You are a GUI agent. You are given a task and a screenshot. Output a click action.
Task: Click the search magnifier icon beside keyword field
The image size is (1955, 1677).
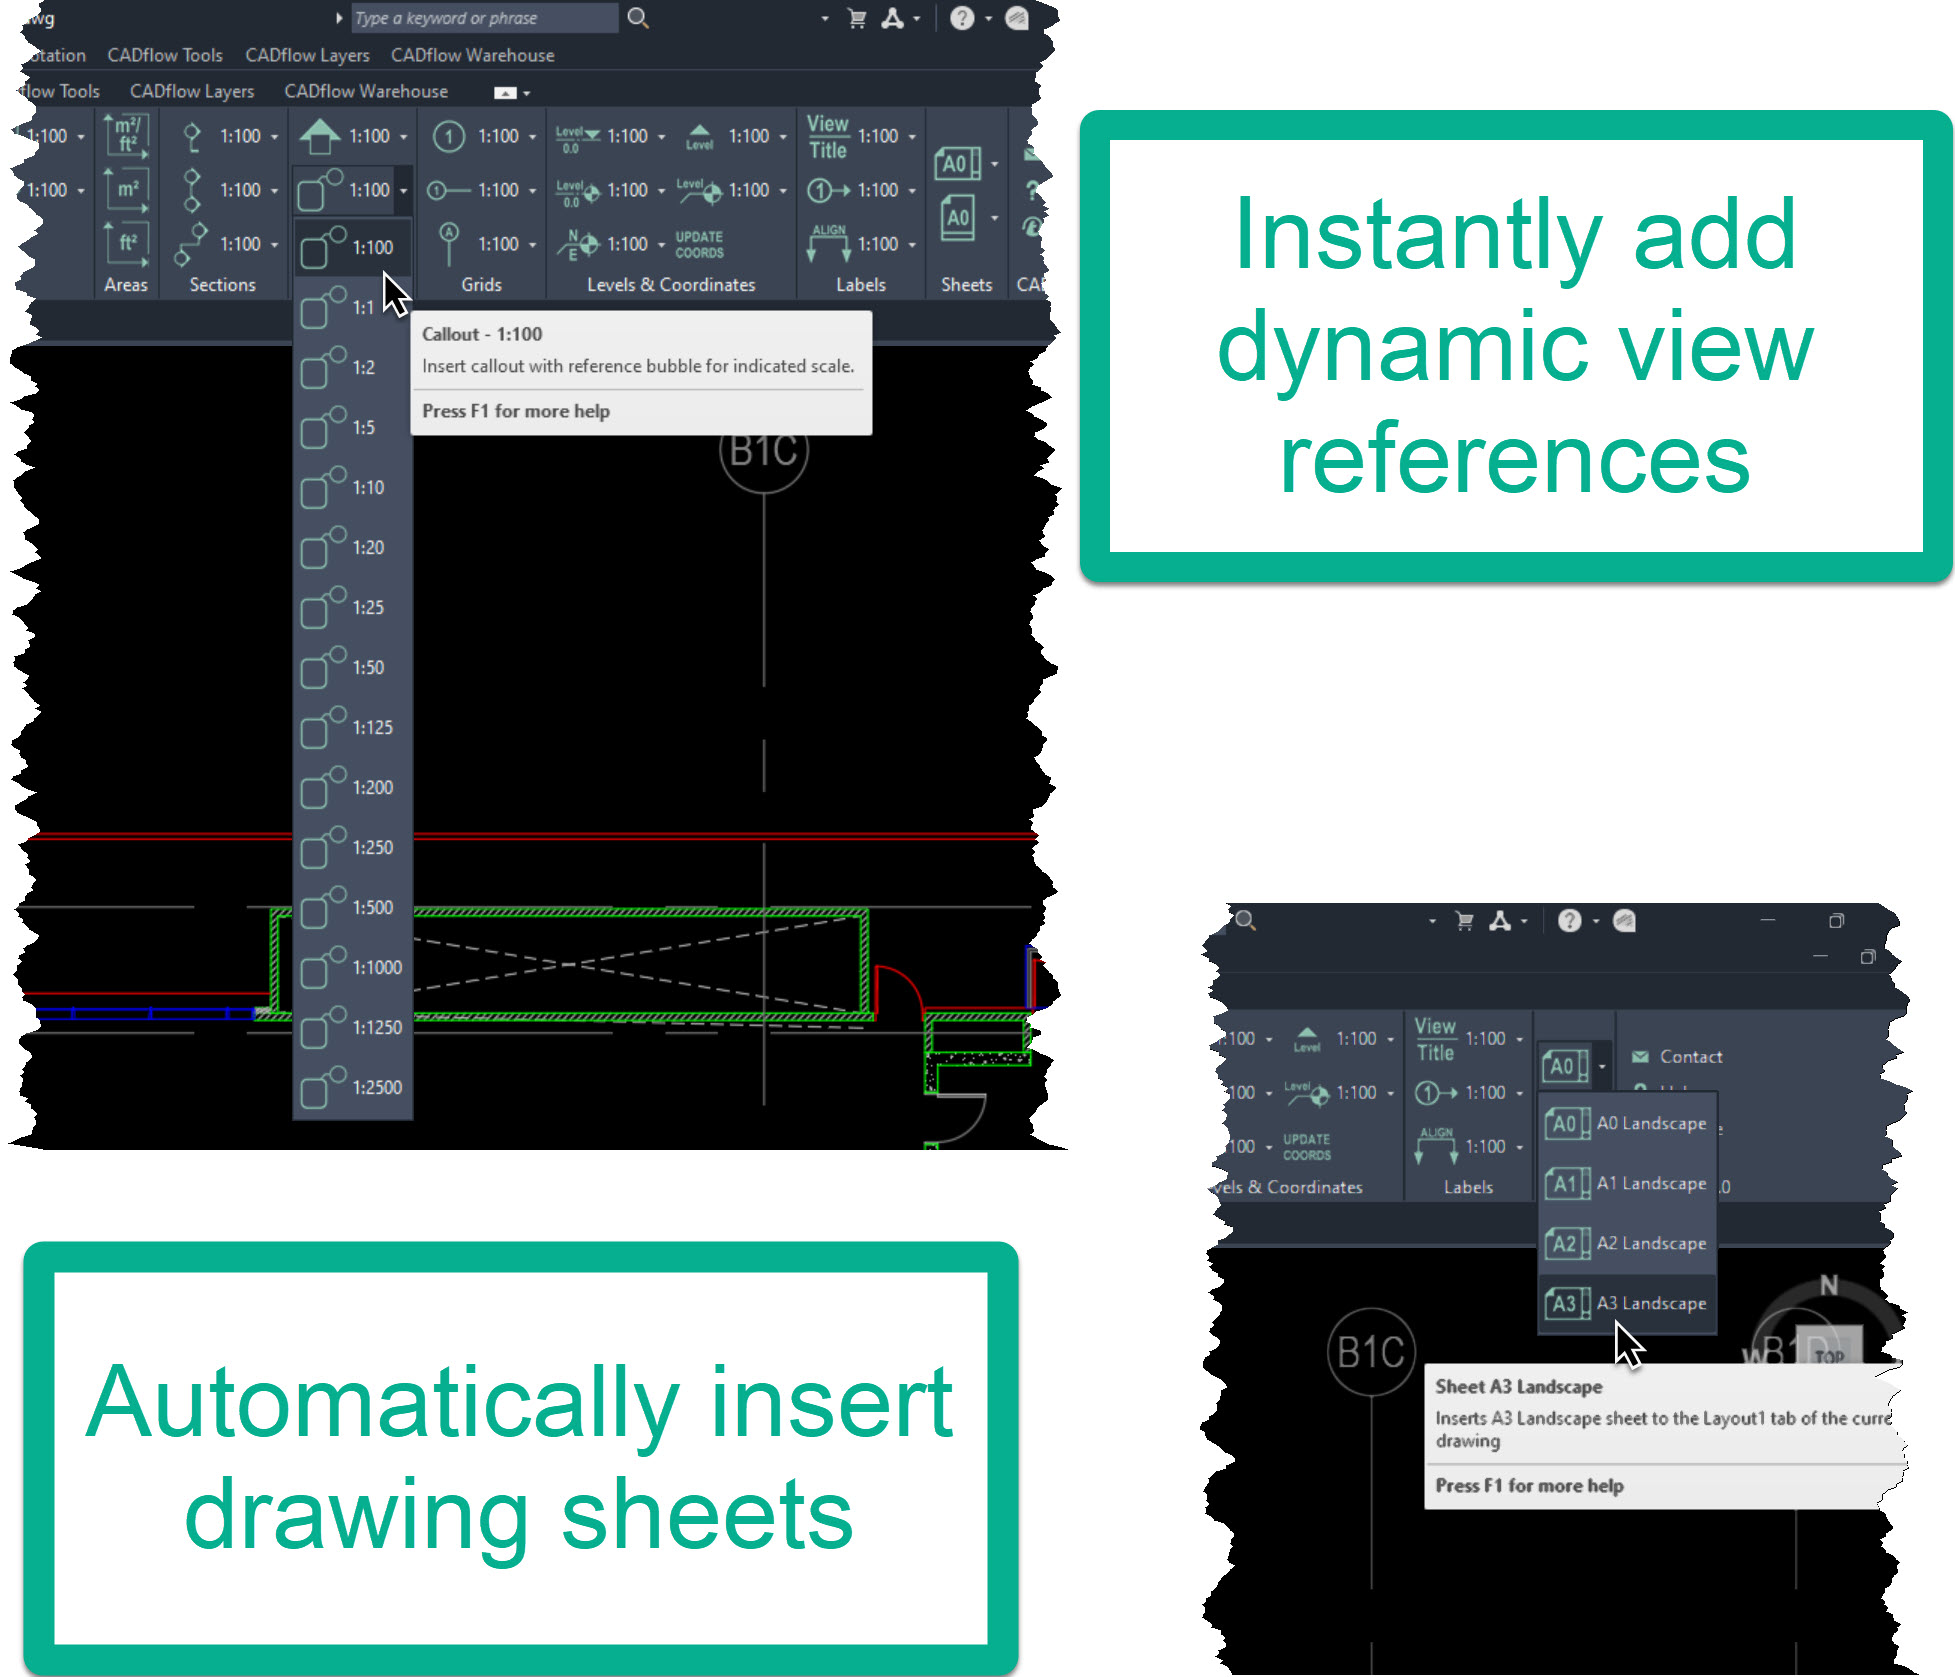[638, 18]
